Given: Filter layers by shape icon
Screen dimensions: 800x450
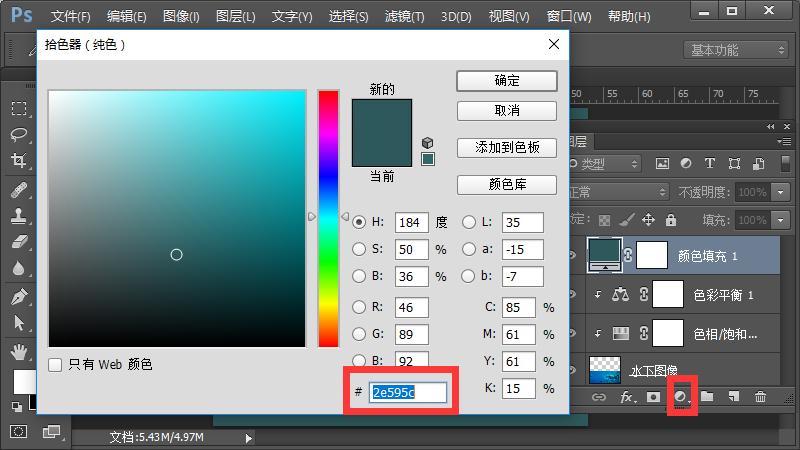Looking at the screenshot, I should click(x=734, y=163).
